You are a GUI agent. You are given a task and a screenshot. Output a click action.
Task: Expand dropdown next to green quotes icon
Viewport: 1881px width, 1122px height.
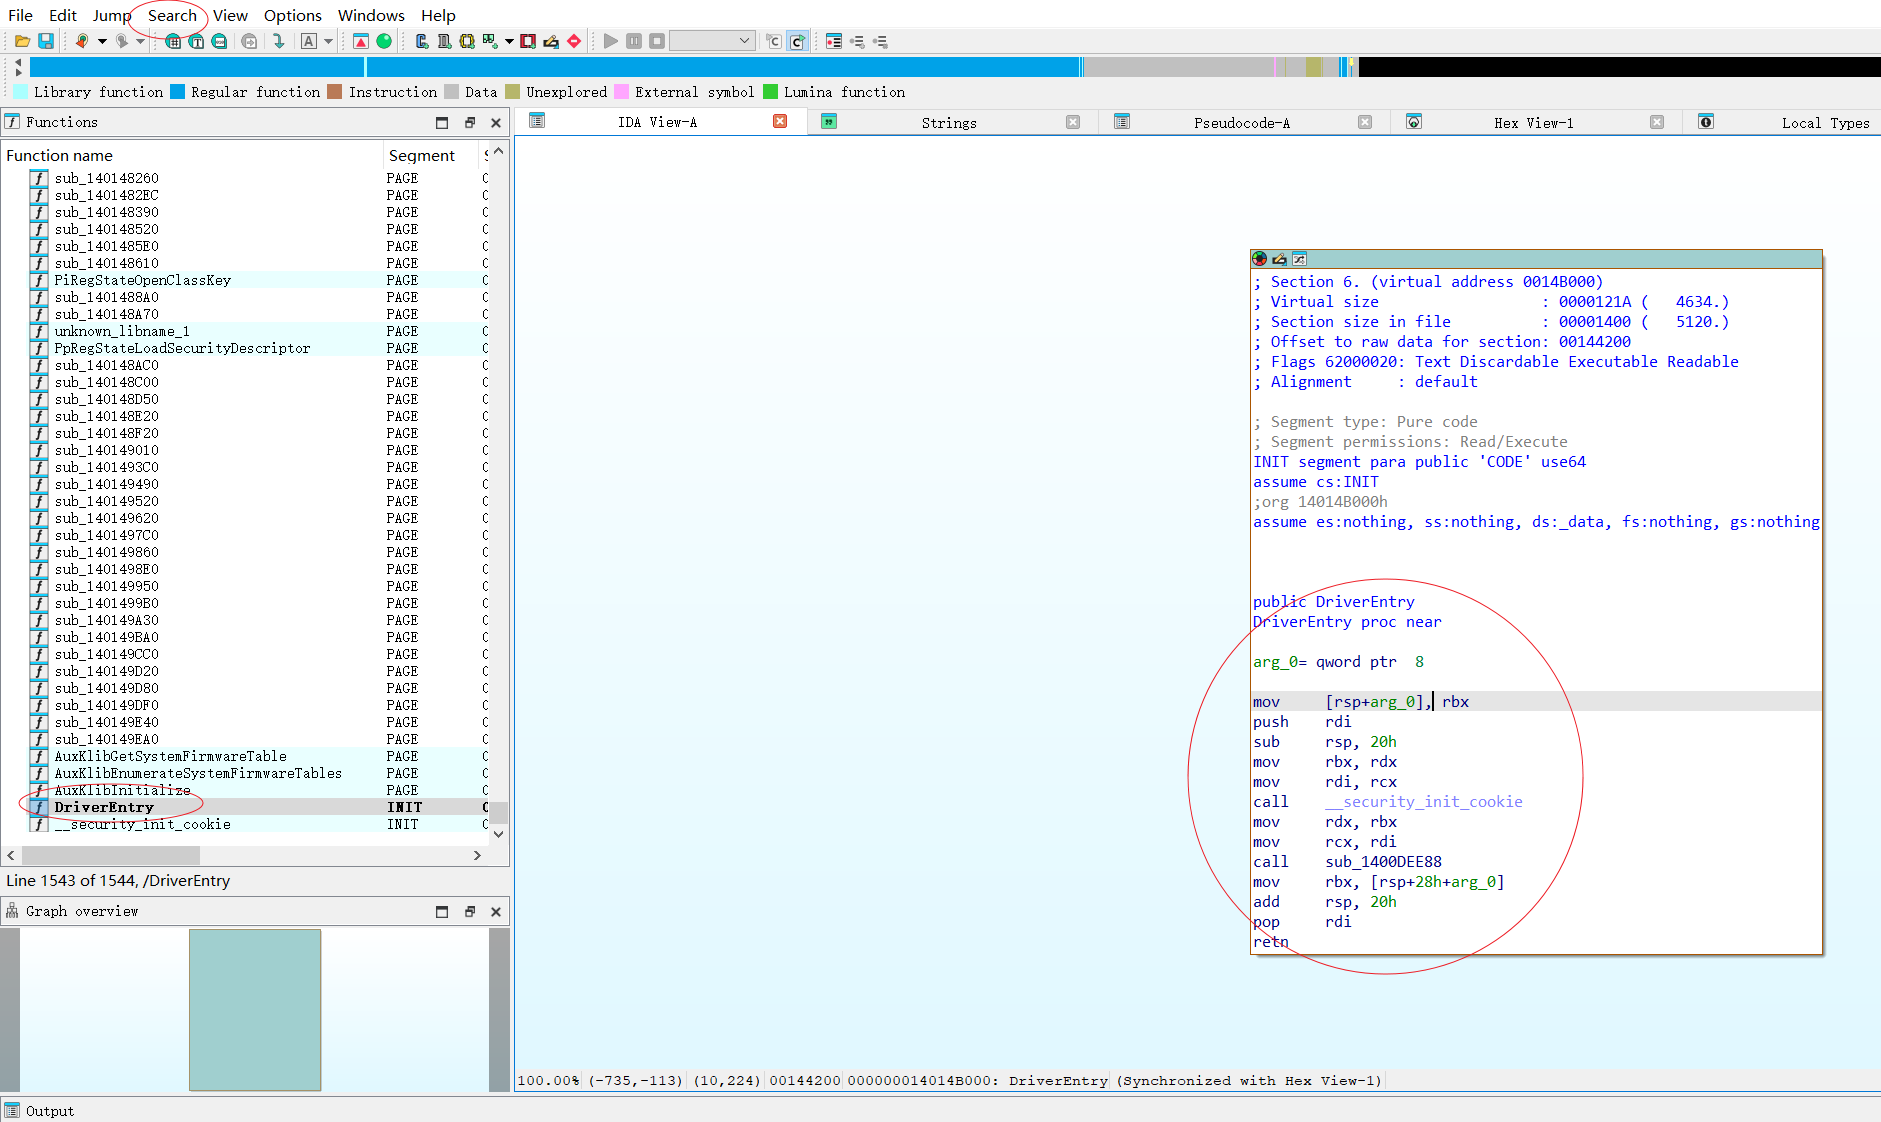tap(509, 41)
